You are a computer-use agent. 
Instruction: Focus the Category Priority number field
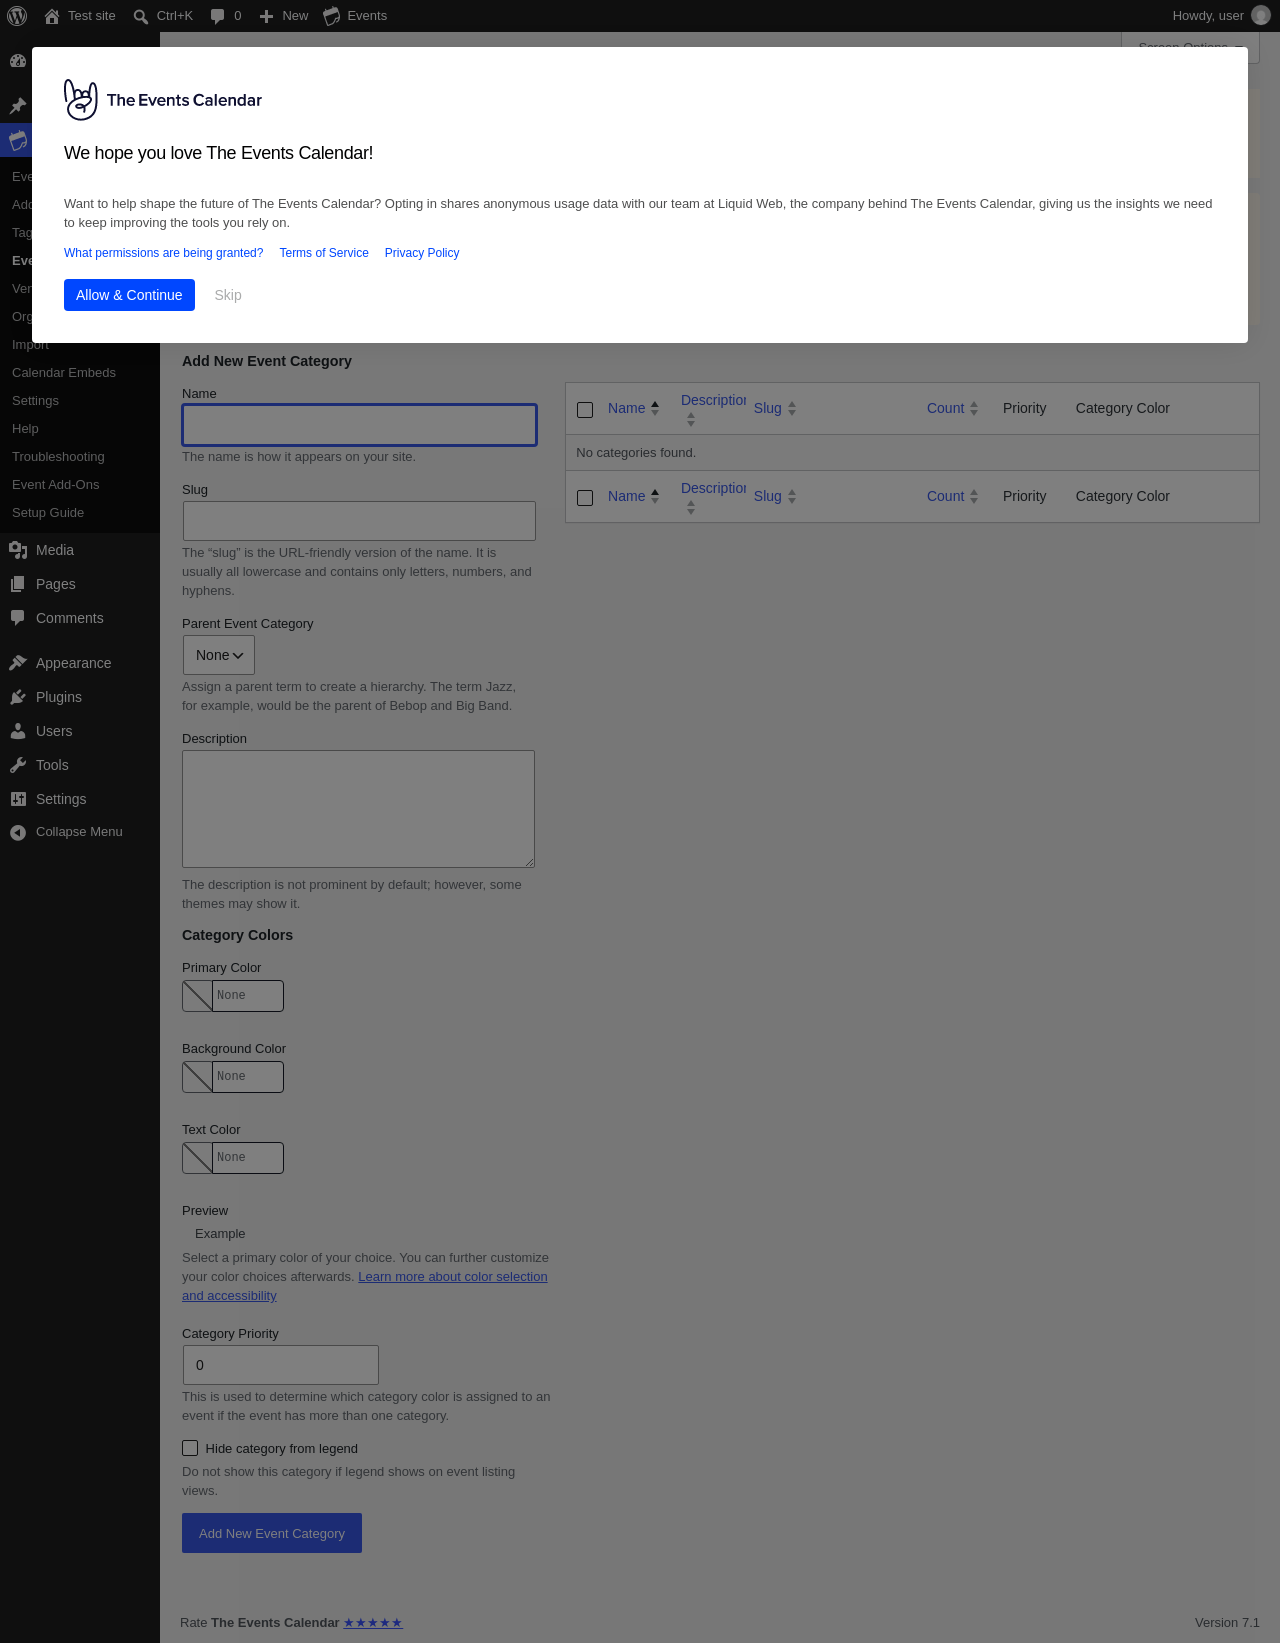281,1365
